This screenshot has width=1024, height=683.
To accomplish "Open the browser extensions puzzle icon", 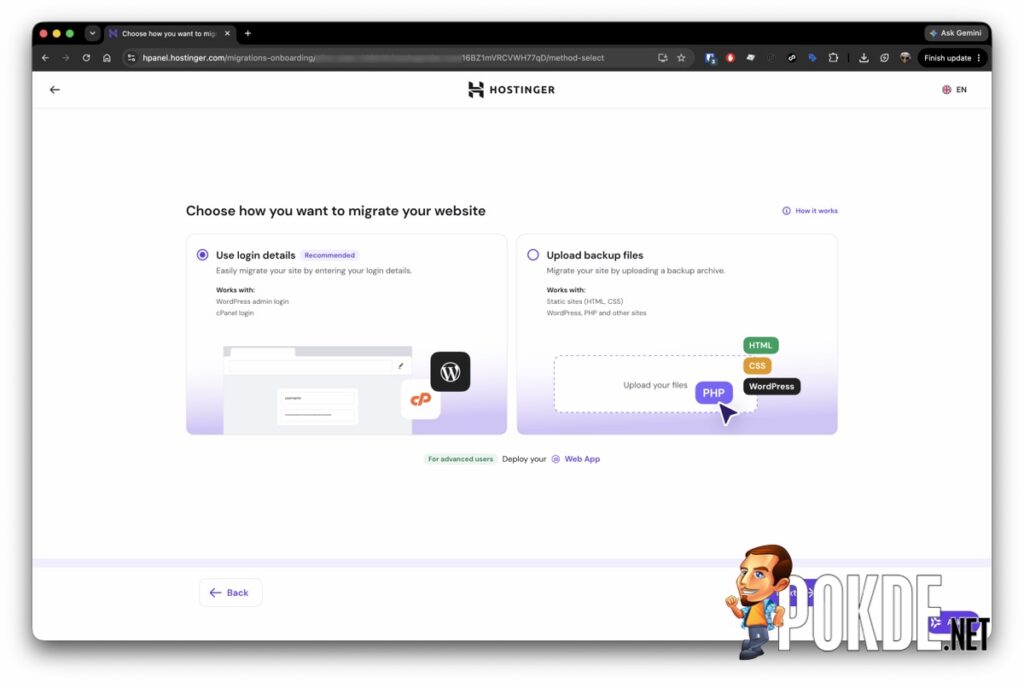I will tap(833, 58).
